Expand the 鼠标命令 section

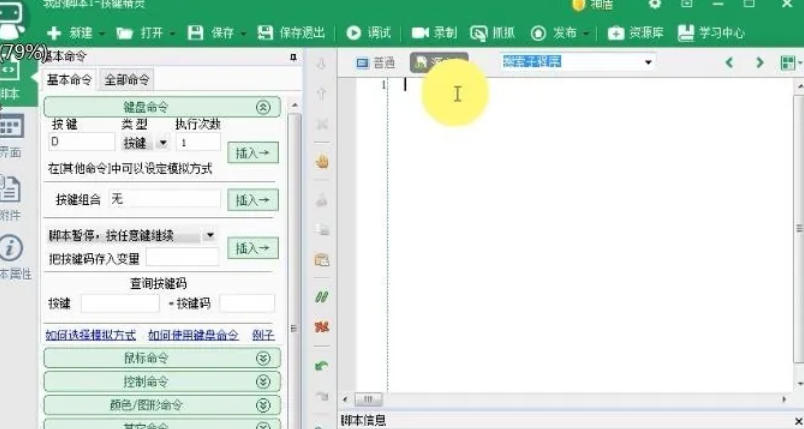[x=263, y=358]
